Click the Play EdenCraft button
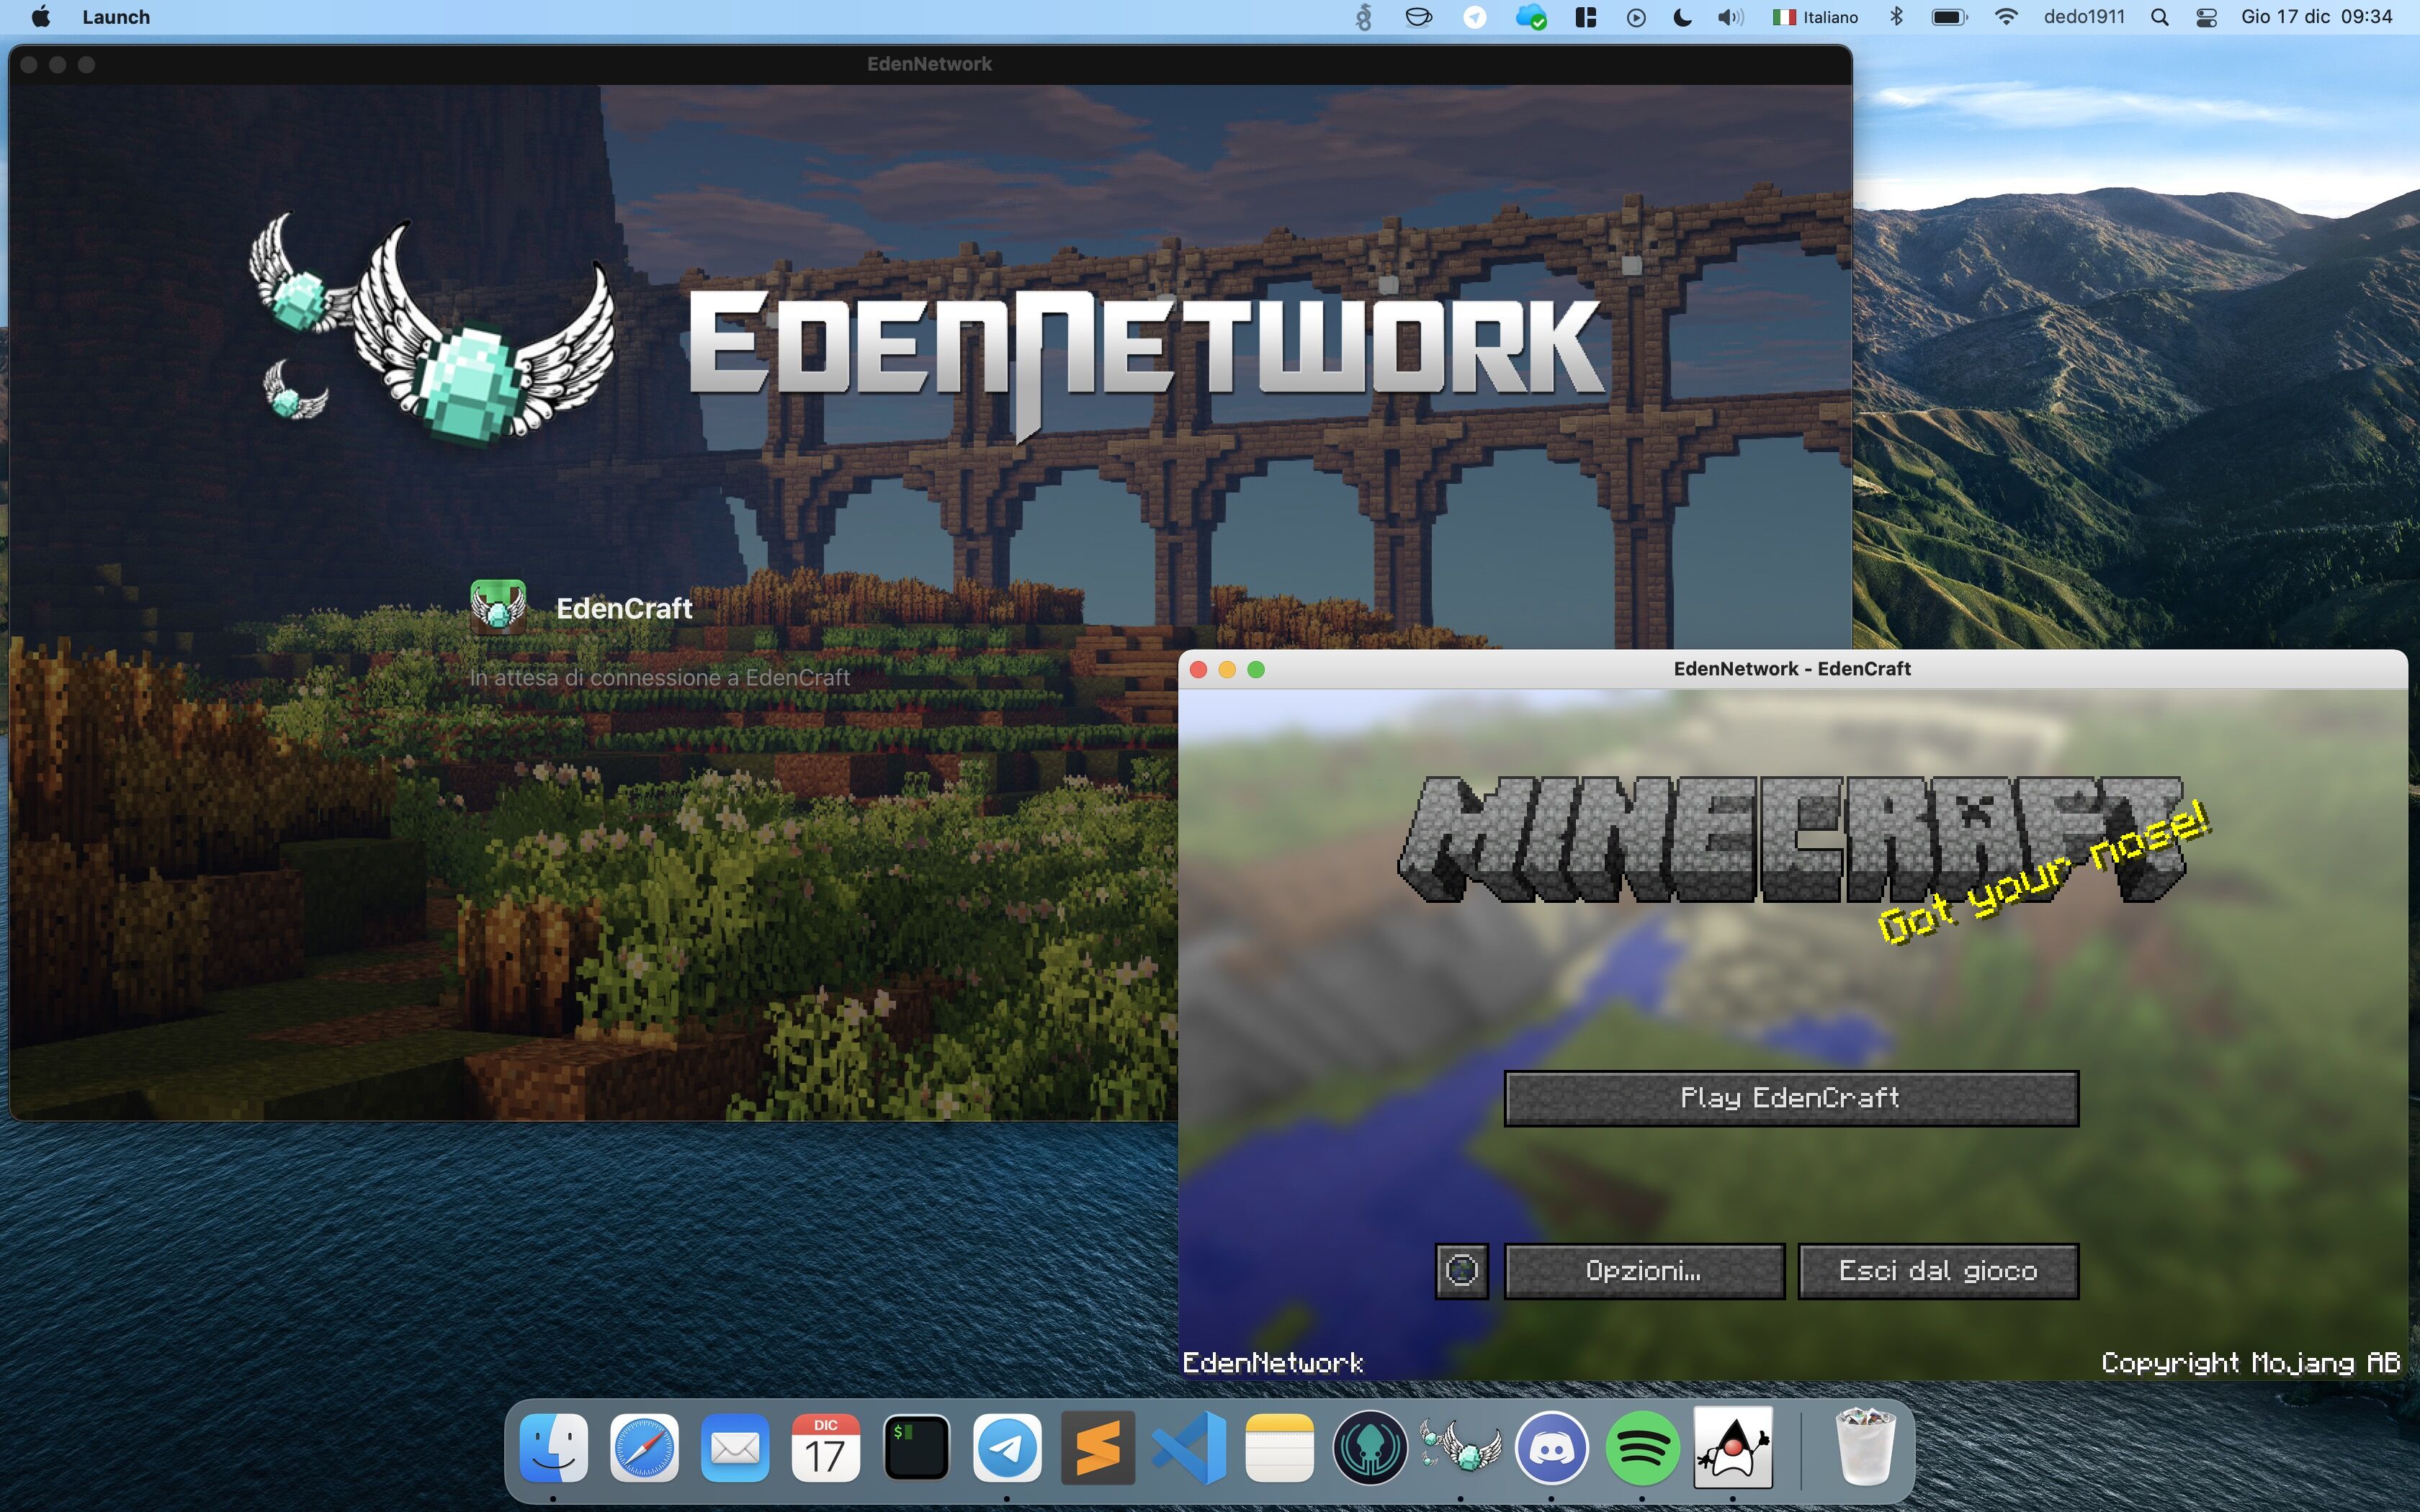 (x=1790, y=1098)
